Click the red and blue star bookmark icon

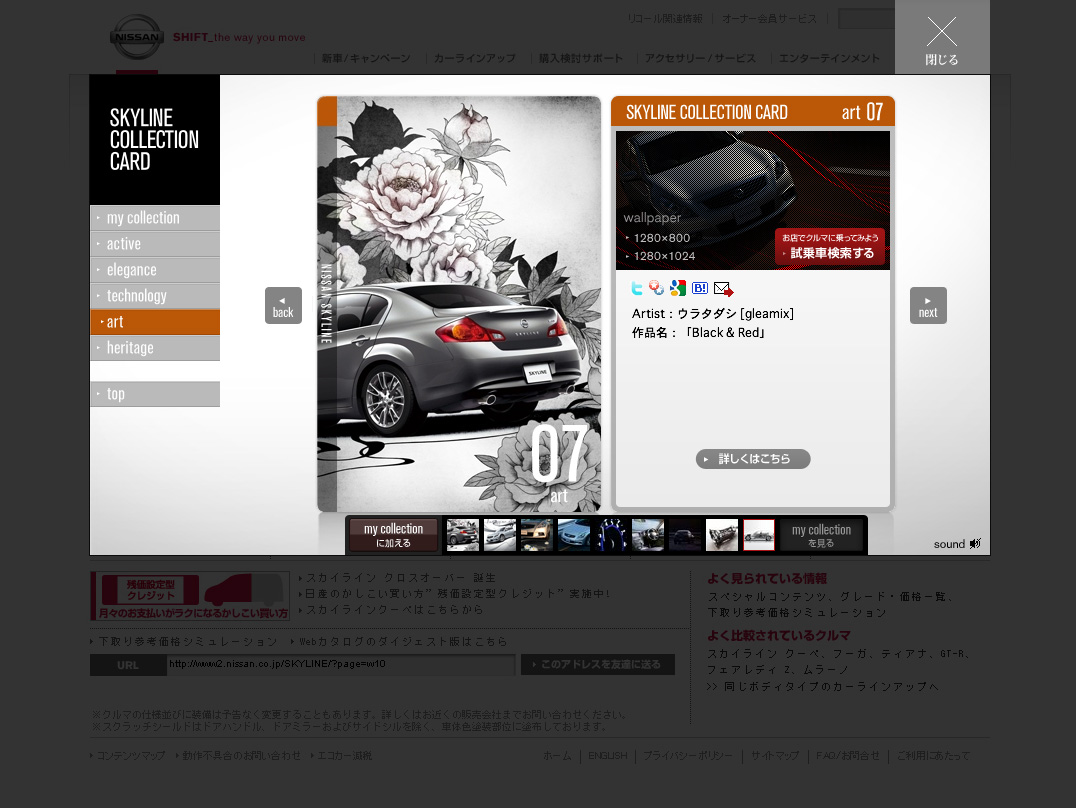coord(657,288)
